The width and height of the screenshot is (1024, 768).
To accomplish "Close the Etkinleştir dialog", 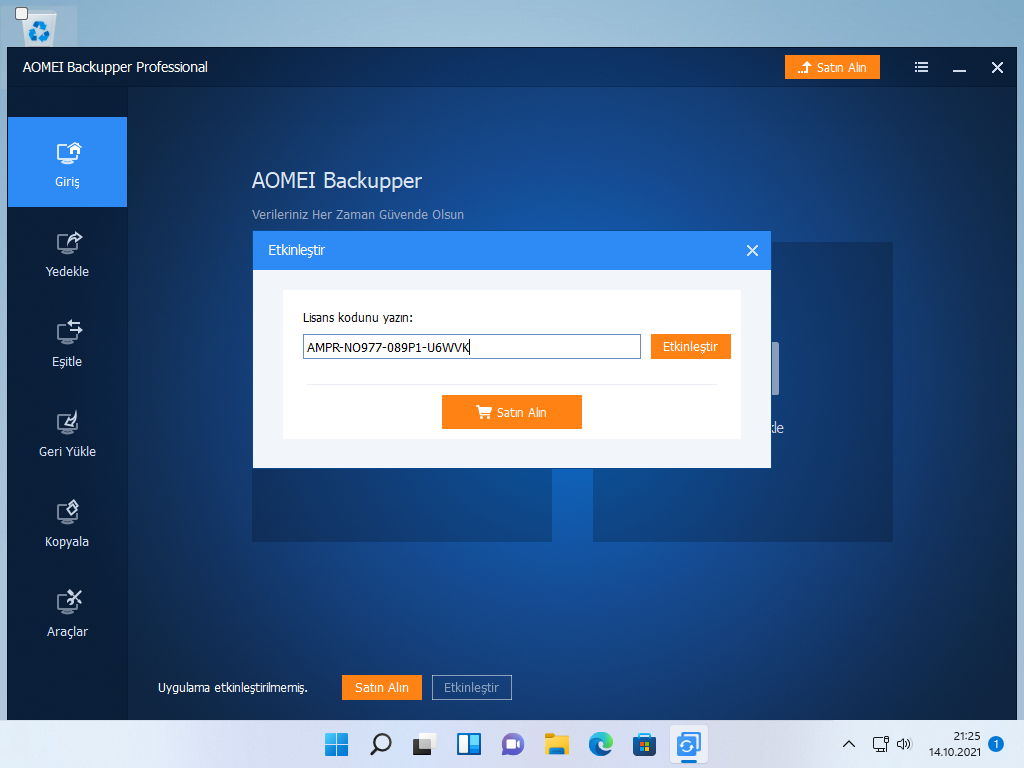I will point(752,251).
